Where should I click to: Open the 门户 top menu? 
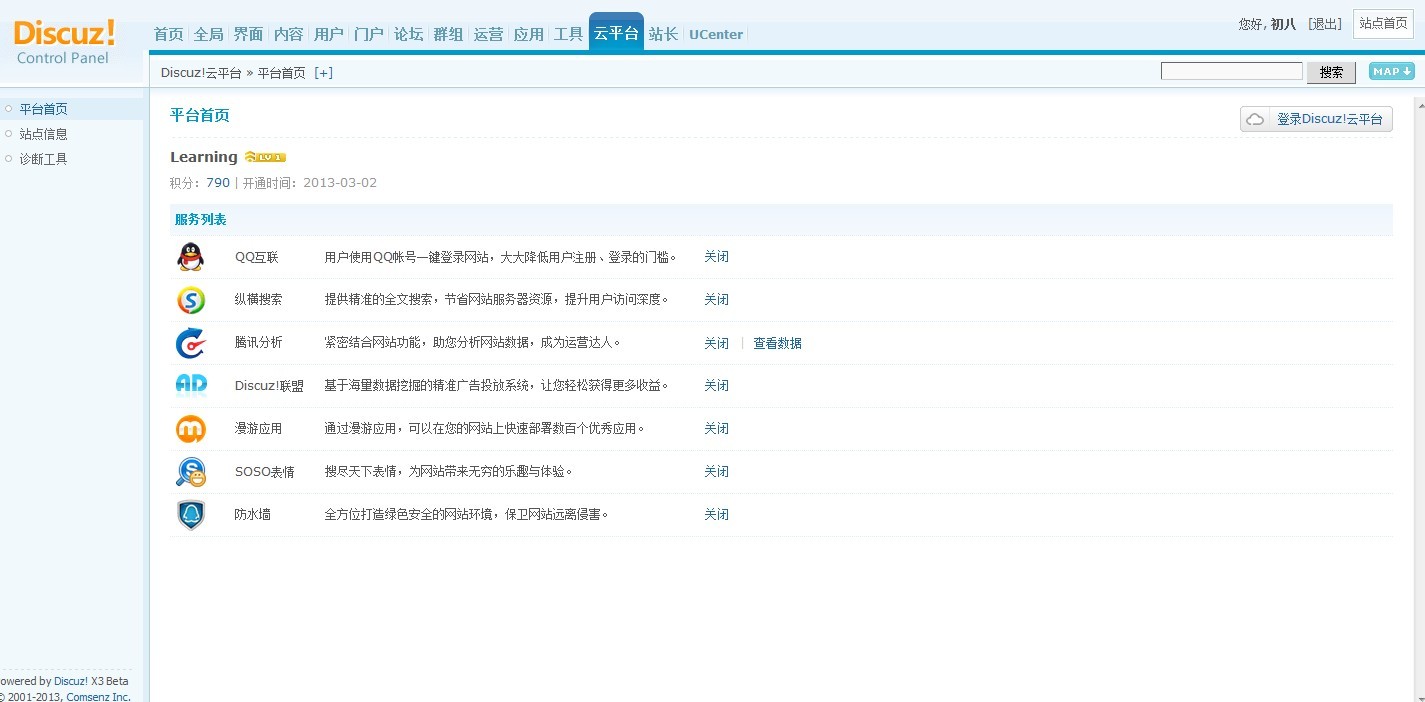(369, 34)
